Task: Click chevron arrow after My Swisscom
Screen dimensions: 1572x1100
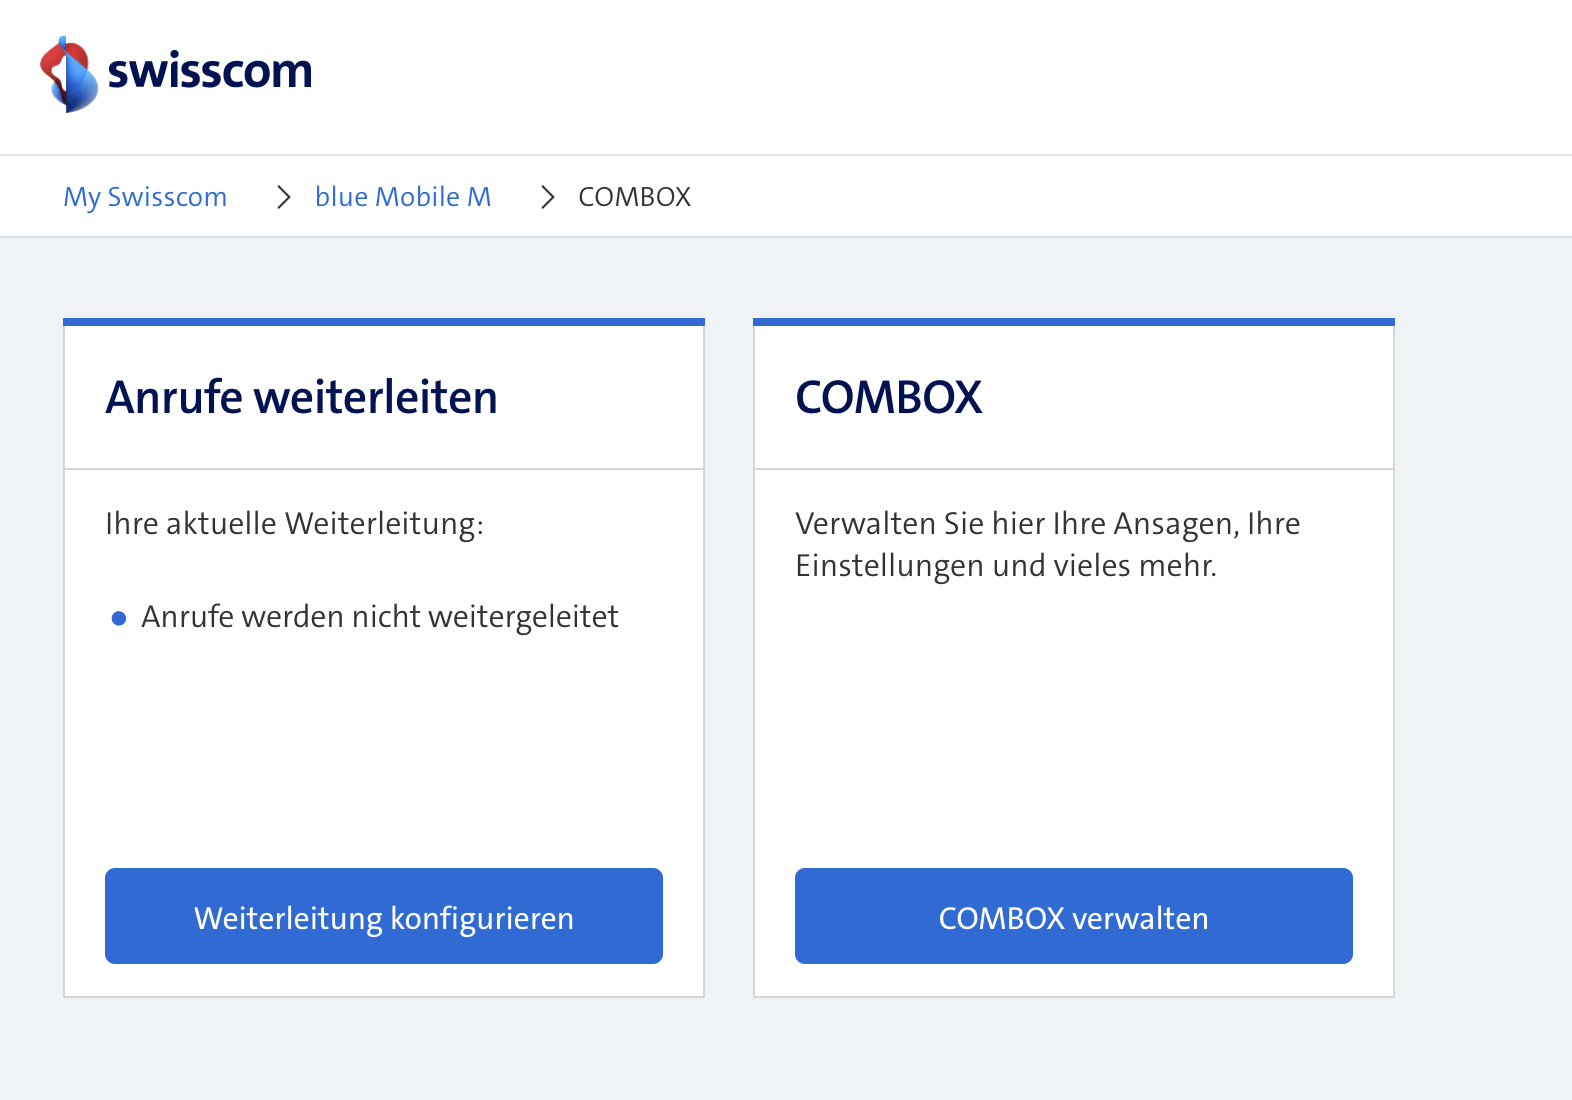Action: tap(284, 197)
